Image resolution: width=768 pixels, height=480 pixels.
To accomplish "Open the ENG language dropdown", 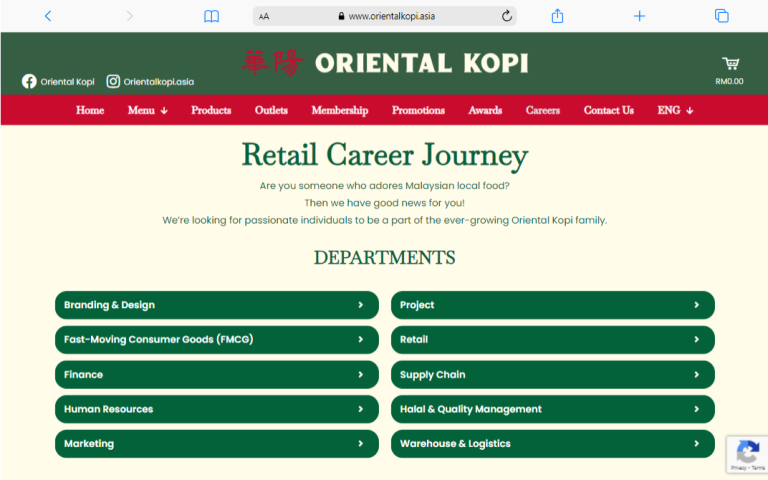I will (675, 110).
